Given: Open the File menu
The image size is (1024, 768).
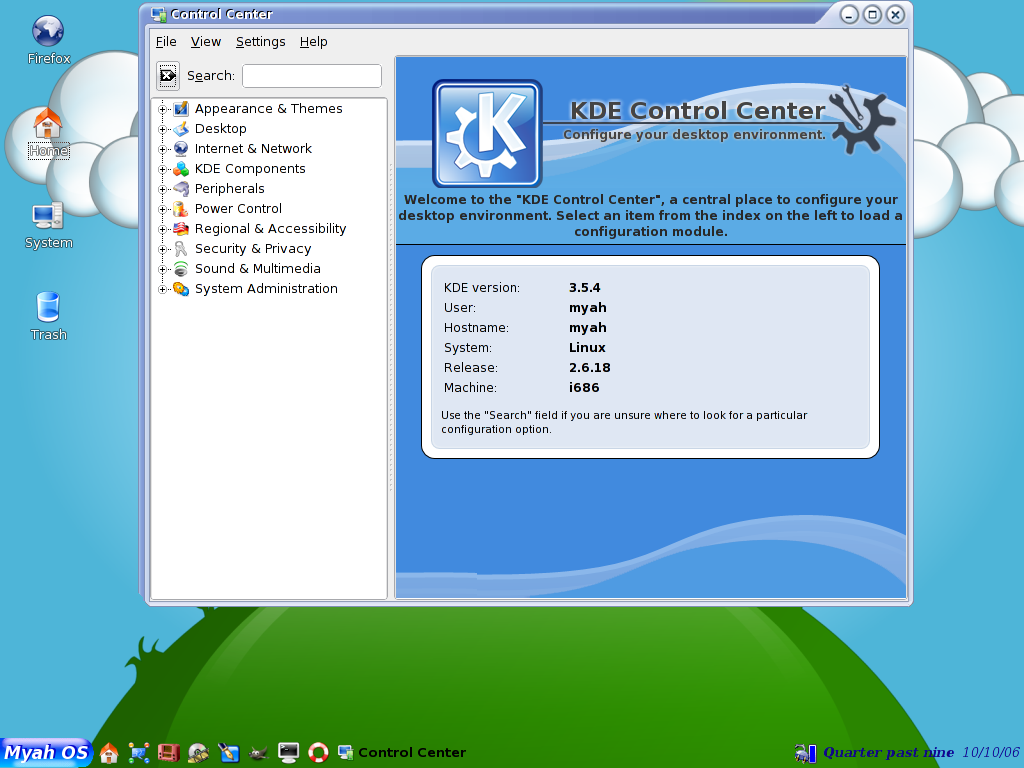Looking at the screenshot, I should (x=166, y=42).
